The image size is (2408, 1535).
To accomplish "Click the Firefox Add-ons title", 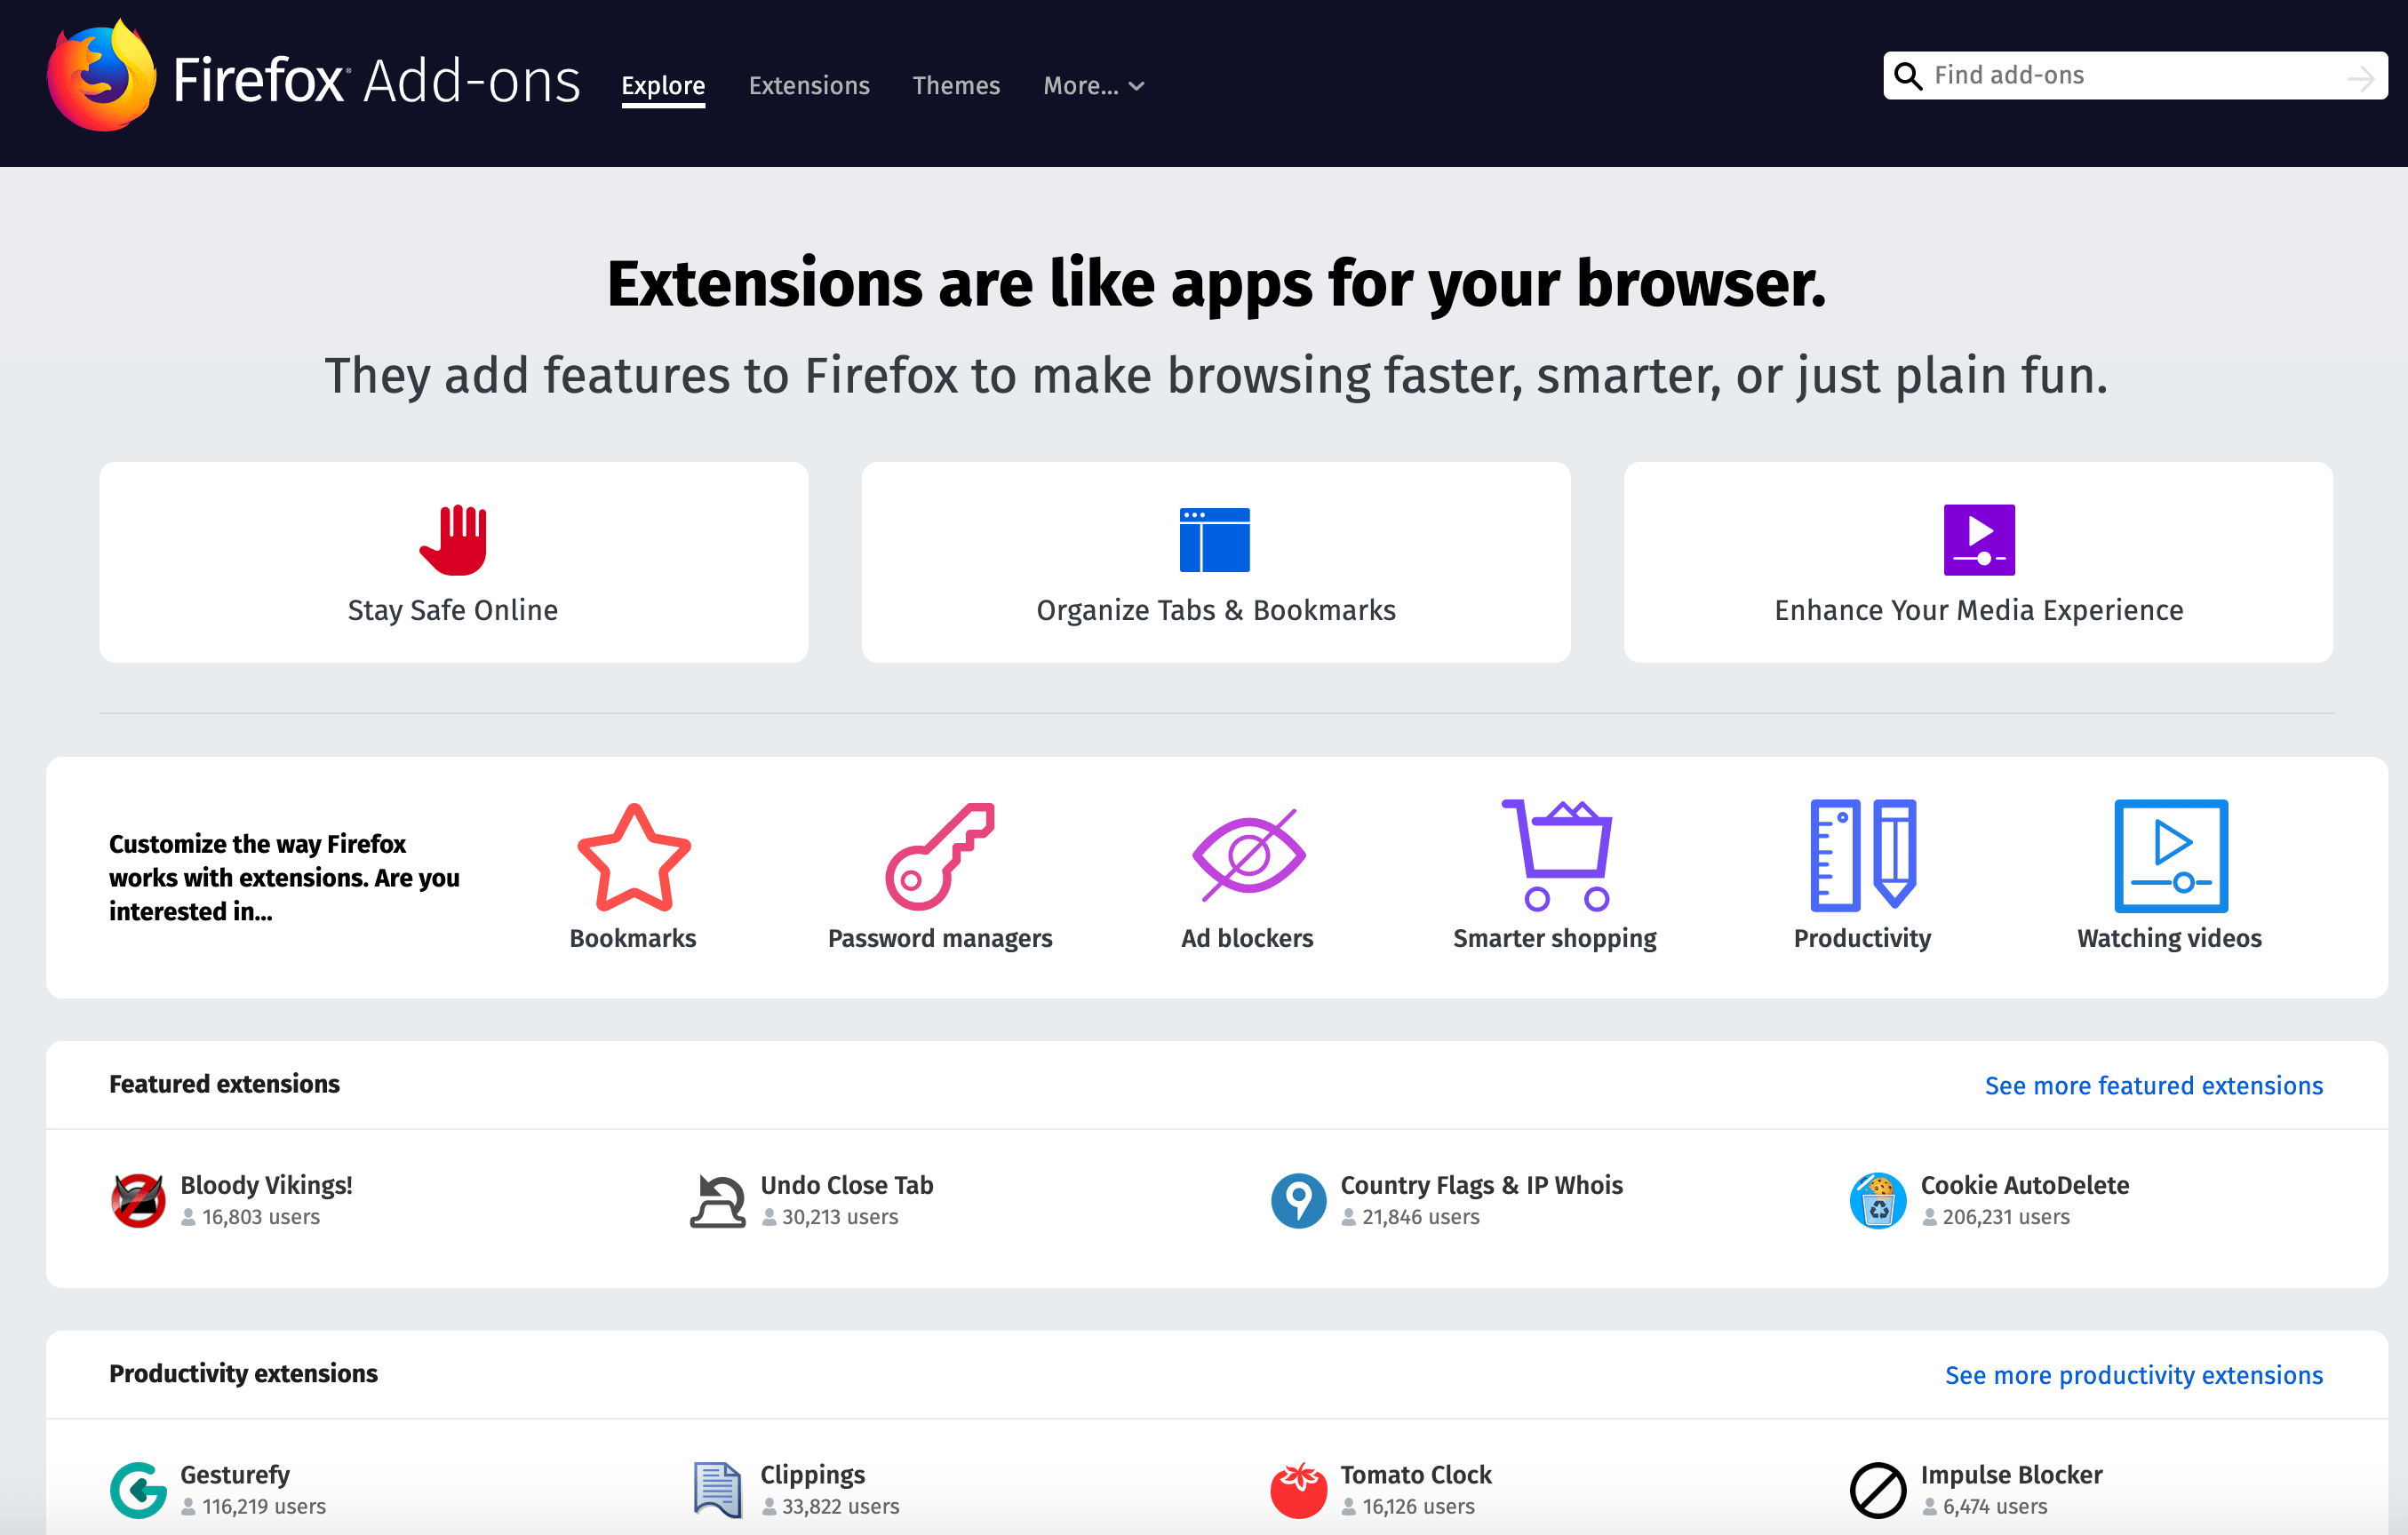I will click(x=376, y=80).
